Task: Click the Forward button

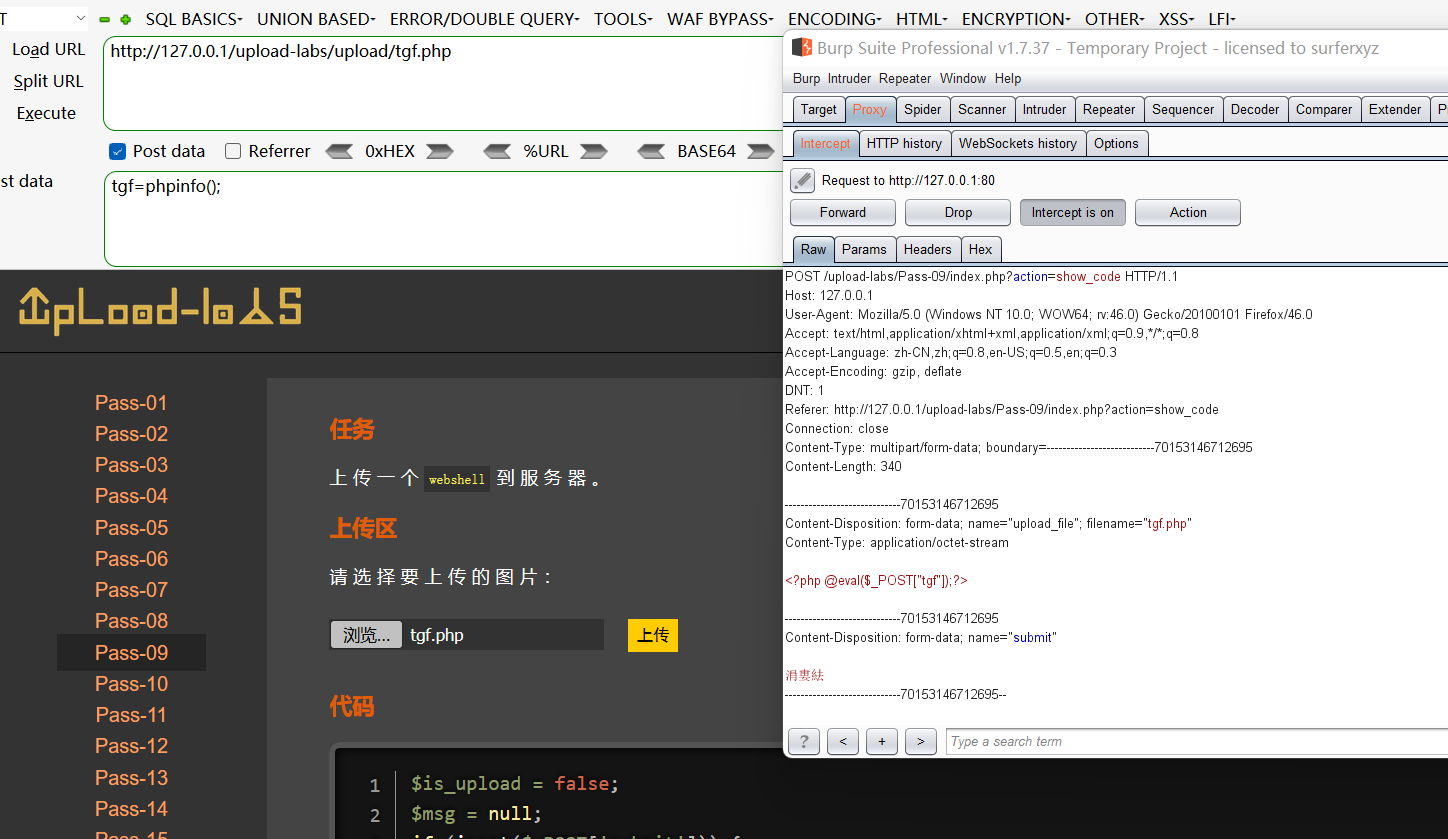Action: tap(843, 212)
